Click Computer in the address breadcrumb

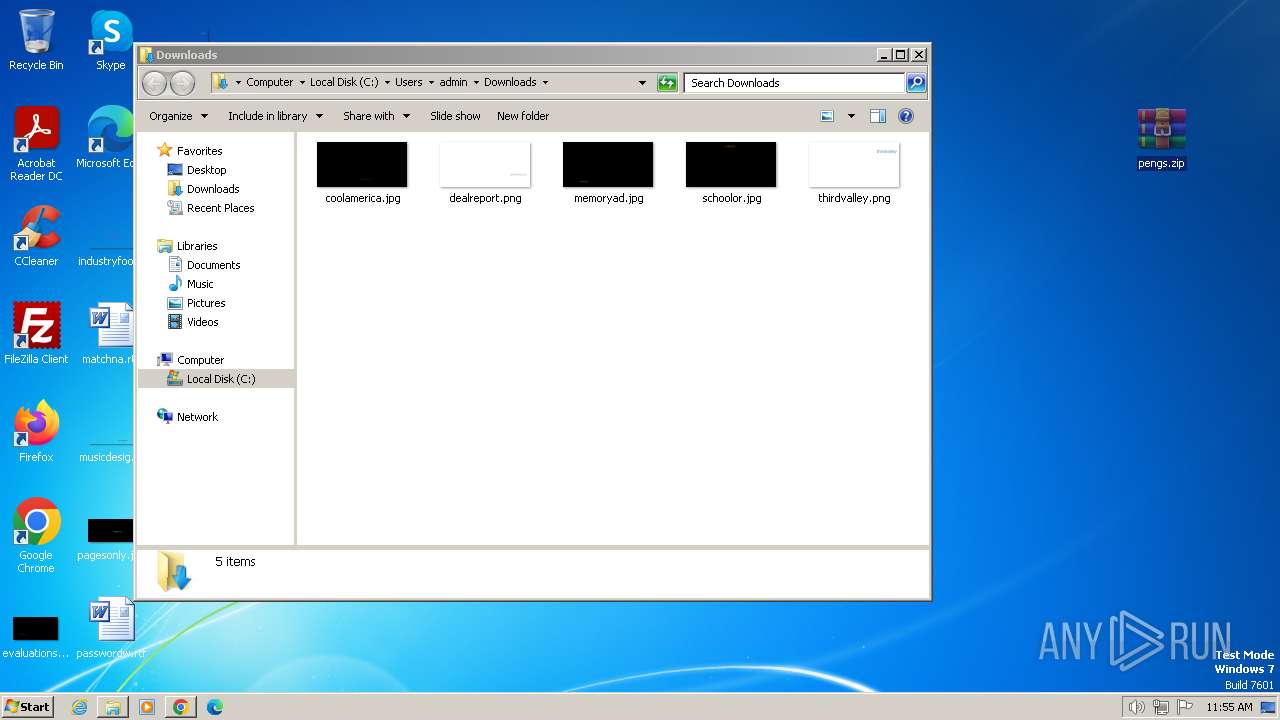(270, 82)
